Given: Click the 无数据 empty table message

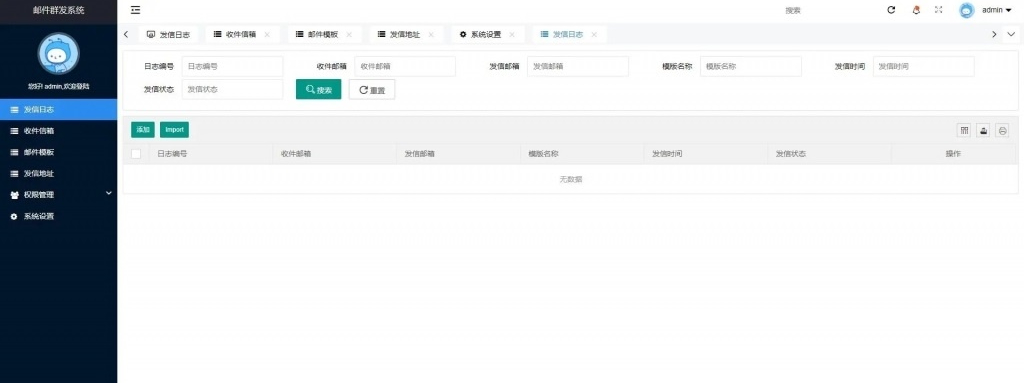Looking at the screenshot, I should point(571,179).
